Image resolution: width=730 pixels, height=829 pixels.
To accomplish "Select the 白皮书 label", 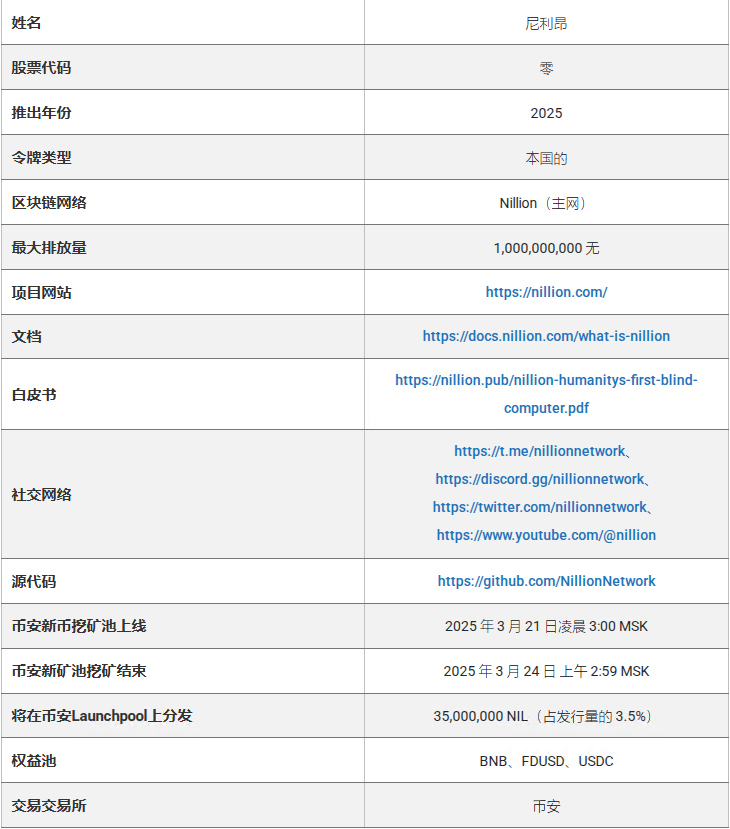I will pyautogui.click(x=34, y=394).
